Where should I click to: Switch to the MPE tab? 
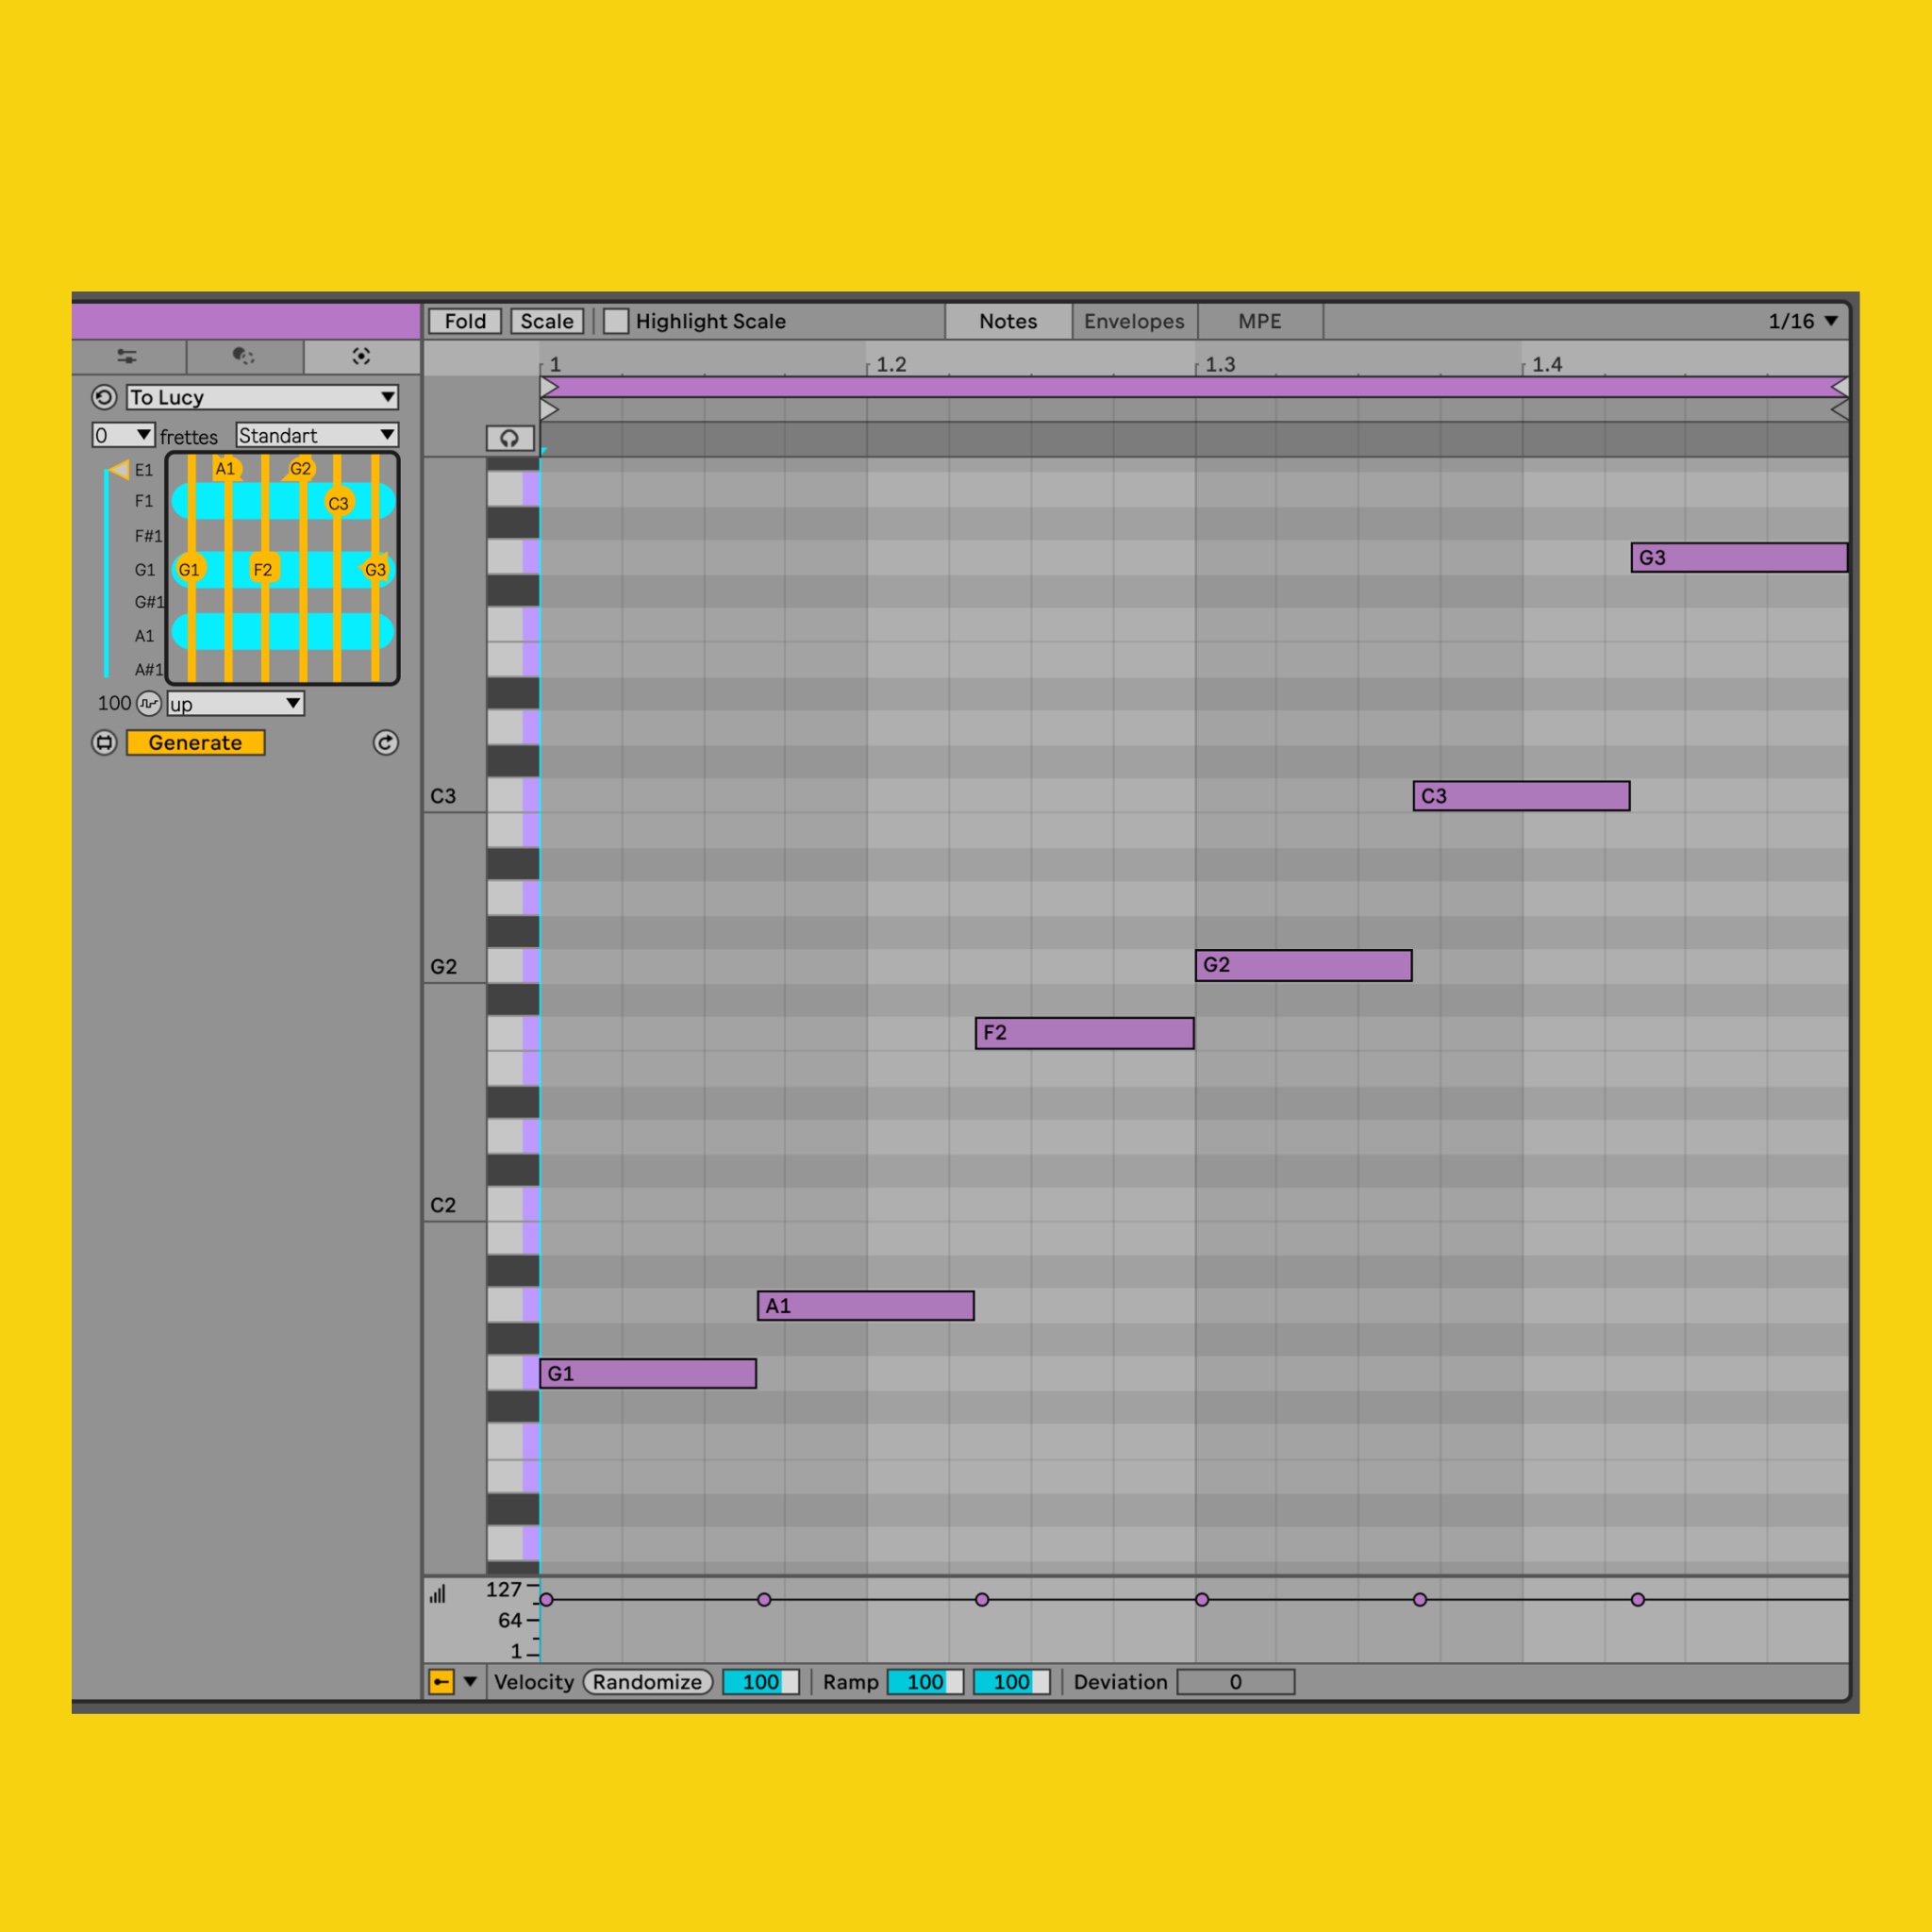click(x=1259, y=321)
